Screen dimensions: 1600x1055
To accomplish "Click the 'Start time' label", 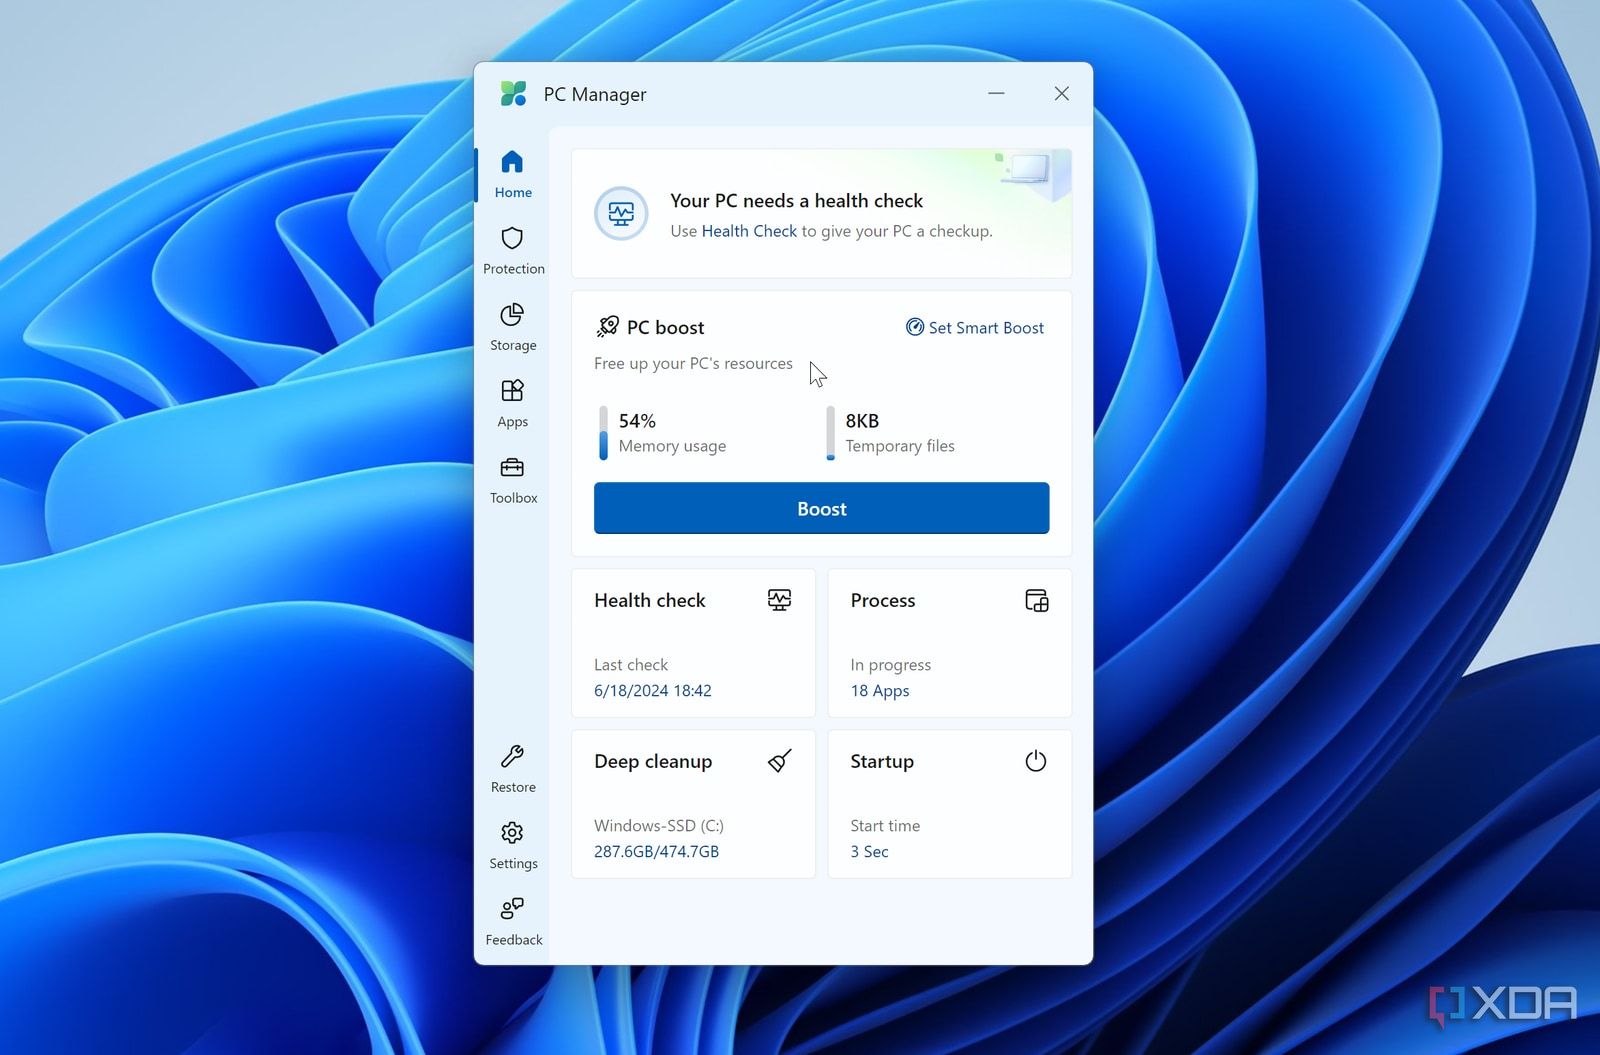I will pos(885,826).
